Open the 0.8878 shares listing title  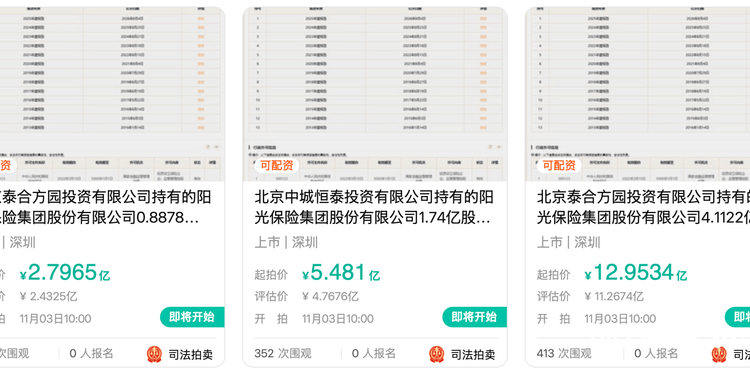[106, 207]
